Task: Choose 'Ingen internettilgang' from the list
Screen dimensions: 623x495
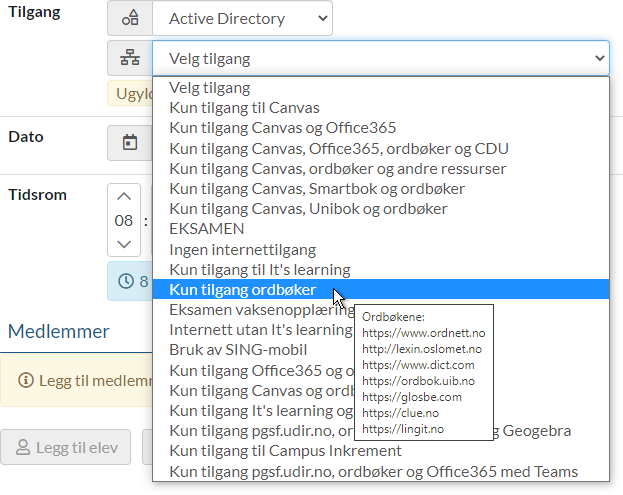Action: [x=243, y=249]
